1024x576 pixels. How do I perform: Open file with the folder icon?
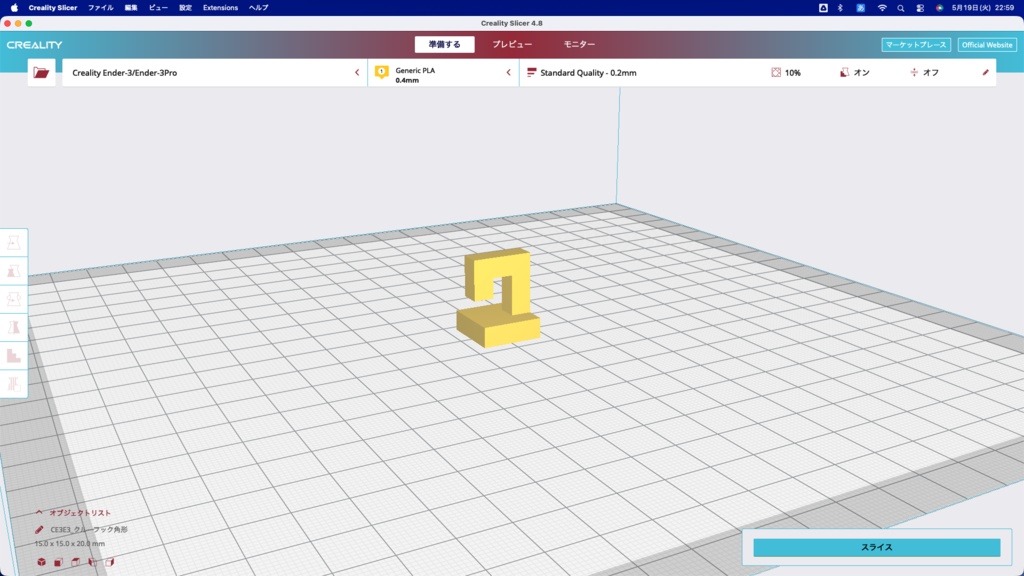coord(41,72)
